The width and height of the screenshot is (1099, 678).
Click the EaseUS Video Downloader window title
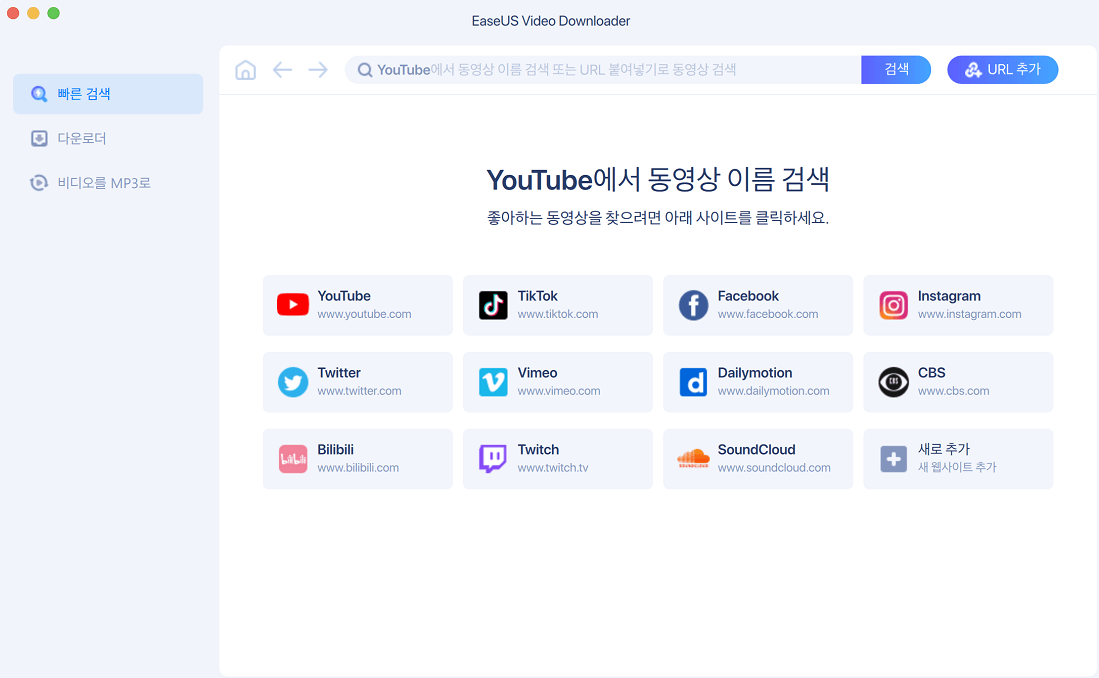click(x=550, y=21)
